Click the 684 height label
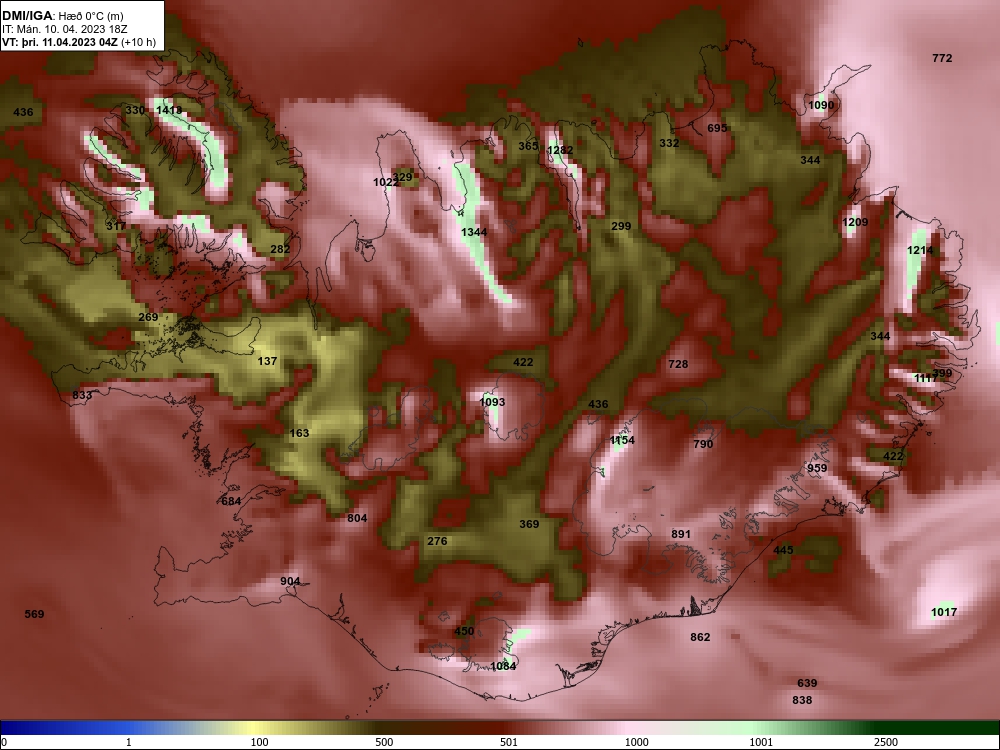Image resolution: width=1000 pixels, height=750 pixels. [231, 501]
